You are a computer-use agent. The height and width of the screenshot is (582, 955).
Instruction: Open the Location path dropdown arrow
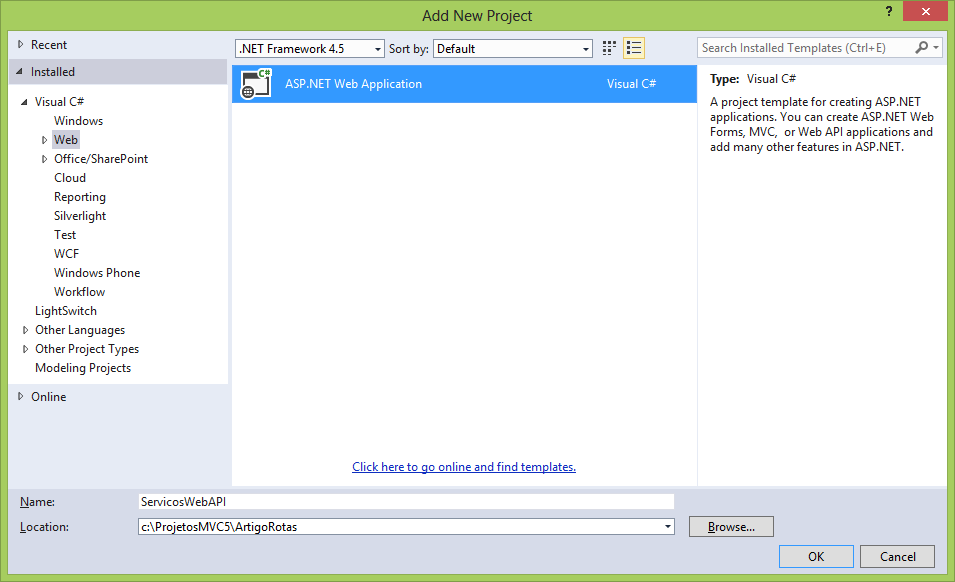click(x=668, y=527)
